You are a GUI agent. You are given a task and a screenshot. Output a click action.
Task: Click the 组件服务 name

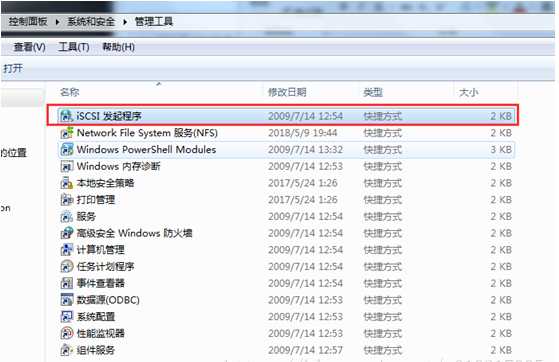pyautogui.click(x=96, y=350)
